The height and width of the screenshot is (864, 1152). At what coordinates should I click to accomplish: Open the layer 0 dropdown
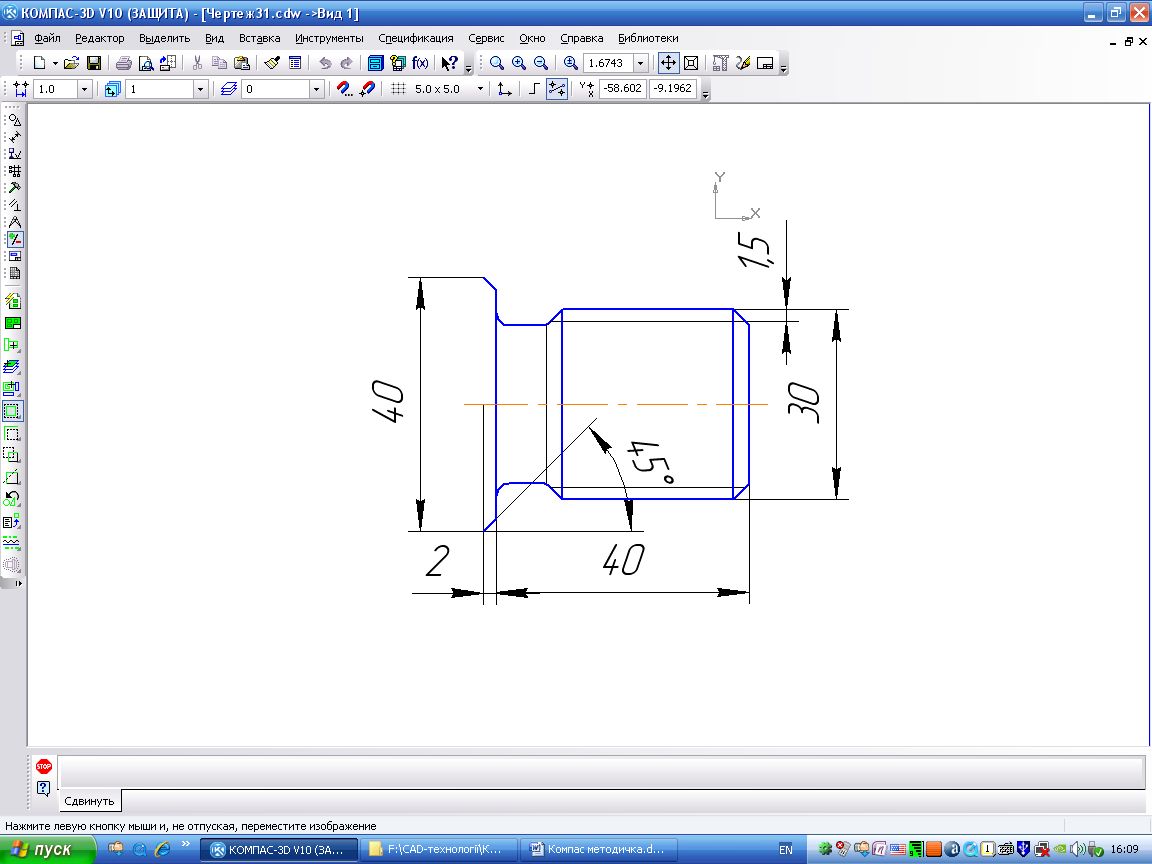[x=317, y=89]
